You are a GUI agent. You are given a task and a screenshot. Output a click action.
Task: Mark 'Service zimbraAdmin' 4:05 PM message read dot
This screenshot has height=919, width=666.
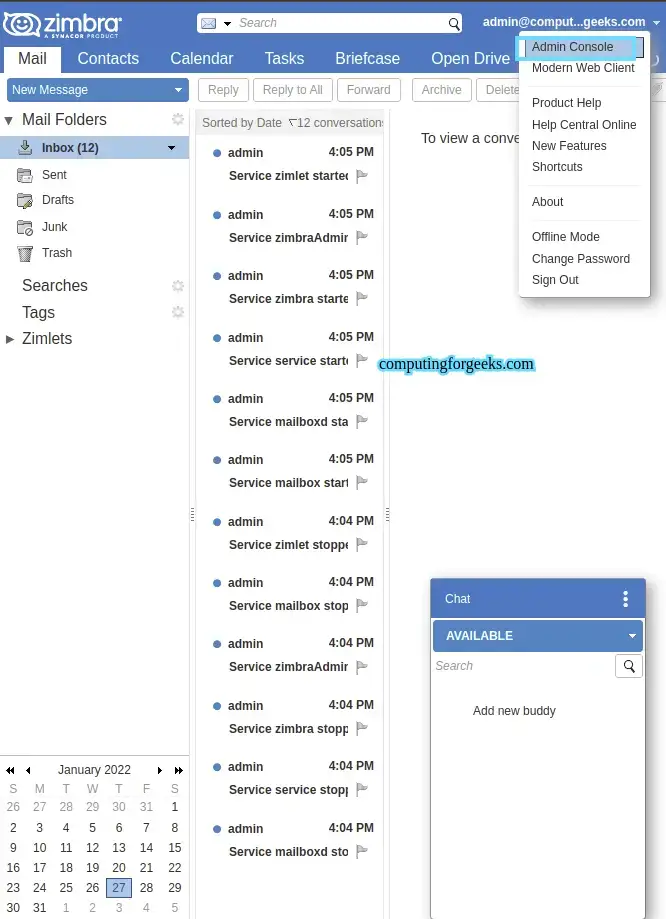coord(217,215)
